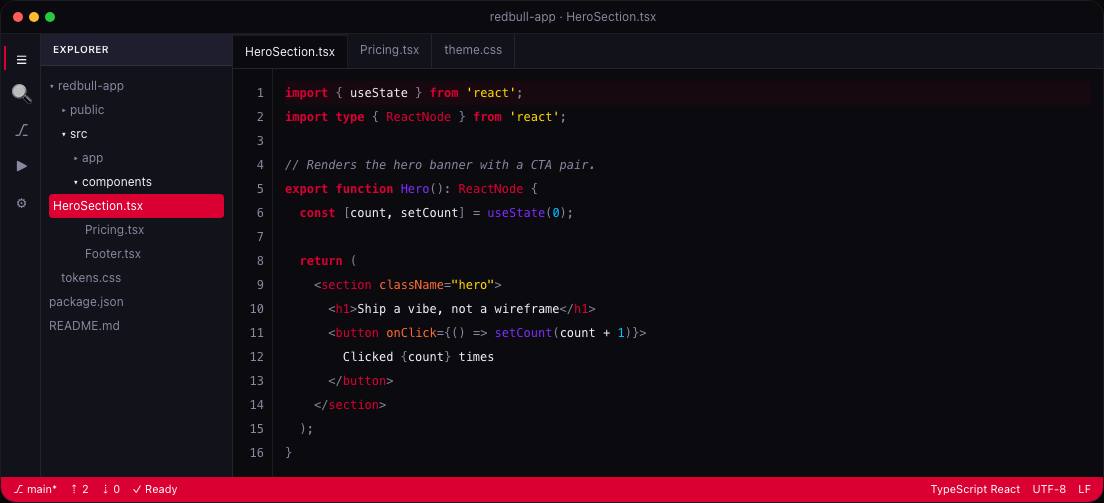Click the return keyword on line 8
Viewport: 1104px width, 503px height.
[x=321, y=261]
